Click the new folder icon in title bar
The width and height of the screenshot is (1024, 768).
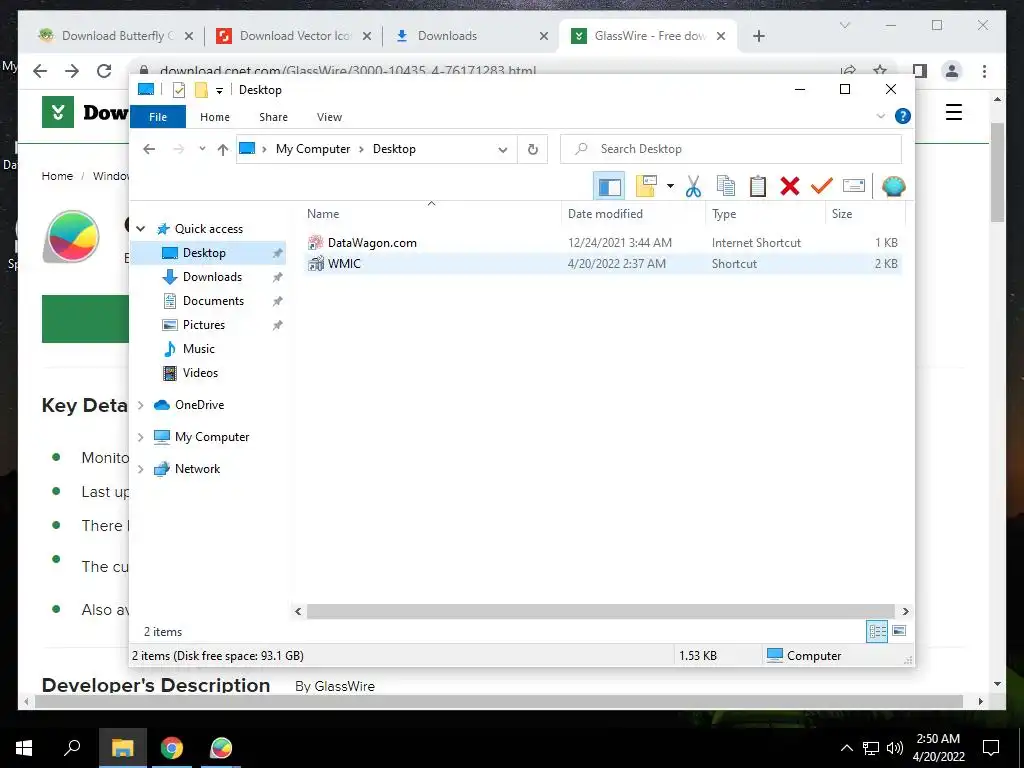coord(201,90)
